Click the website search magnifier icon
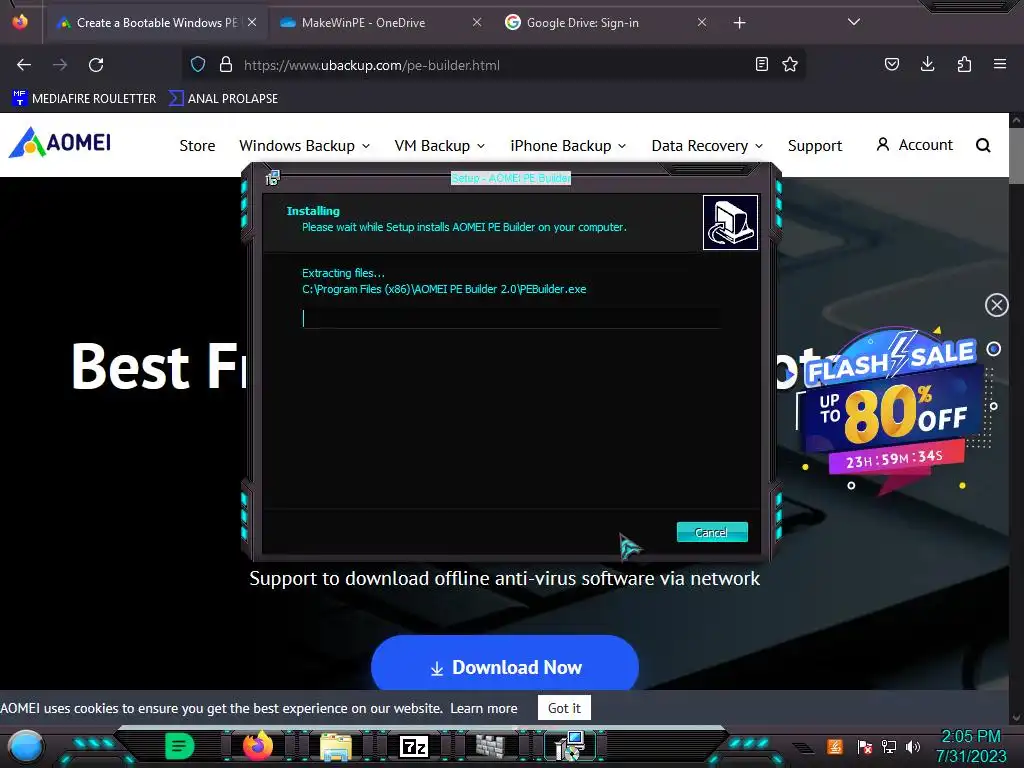 [983, 145]
